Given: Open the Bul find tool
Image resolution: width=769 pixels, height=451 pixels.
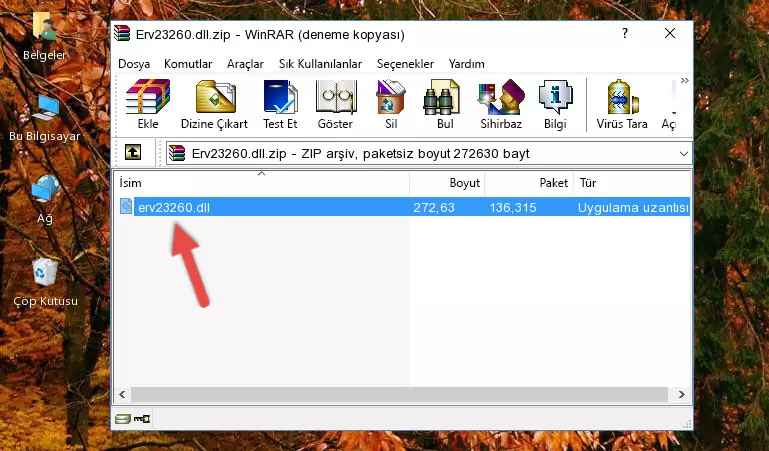Looking at the screenshot, I should [443, 104].
